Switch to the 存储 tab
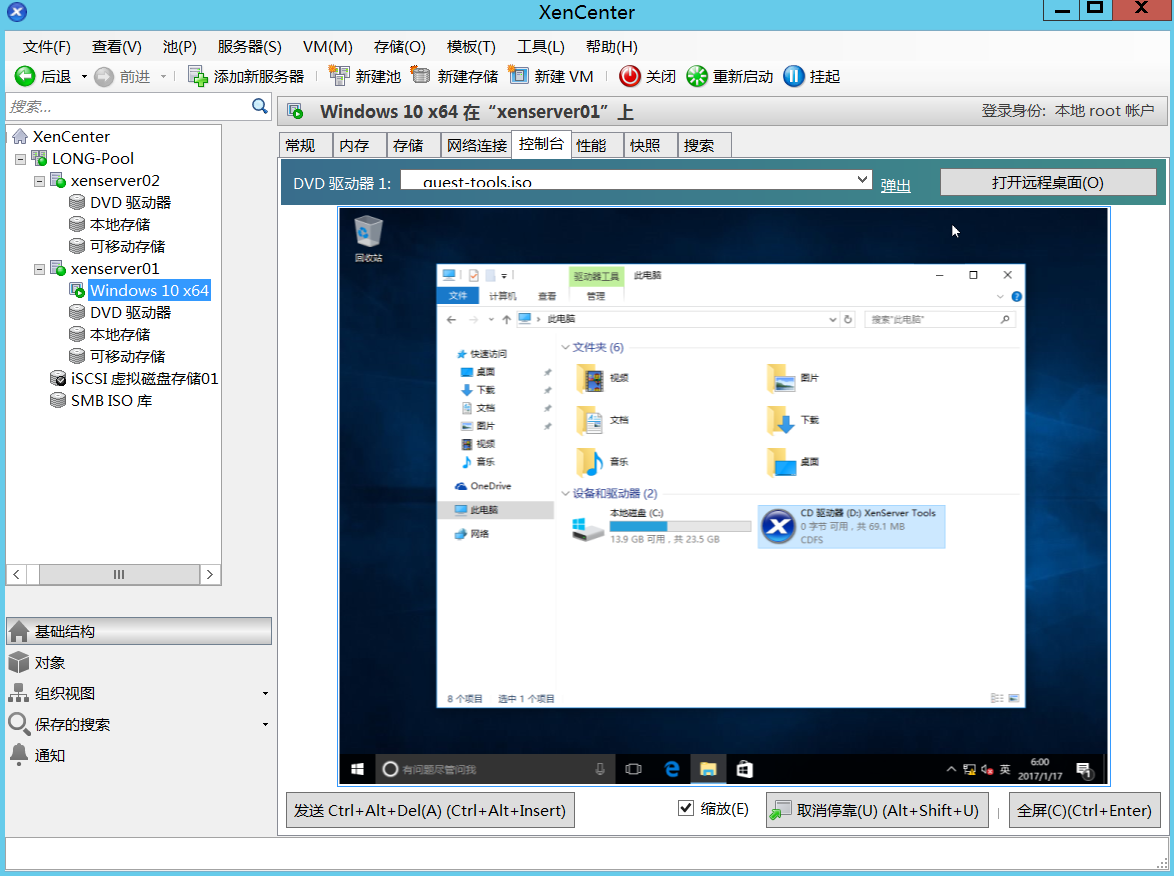This screenshot has width=1174, height=876. point(413,145)
